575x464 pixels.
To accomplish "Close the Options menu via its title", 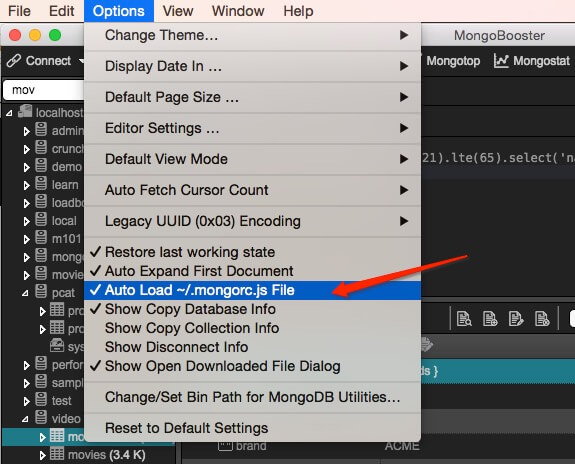I will (x=118, y=11).
